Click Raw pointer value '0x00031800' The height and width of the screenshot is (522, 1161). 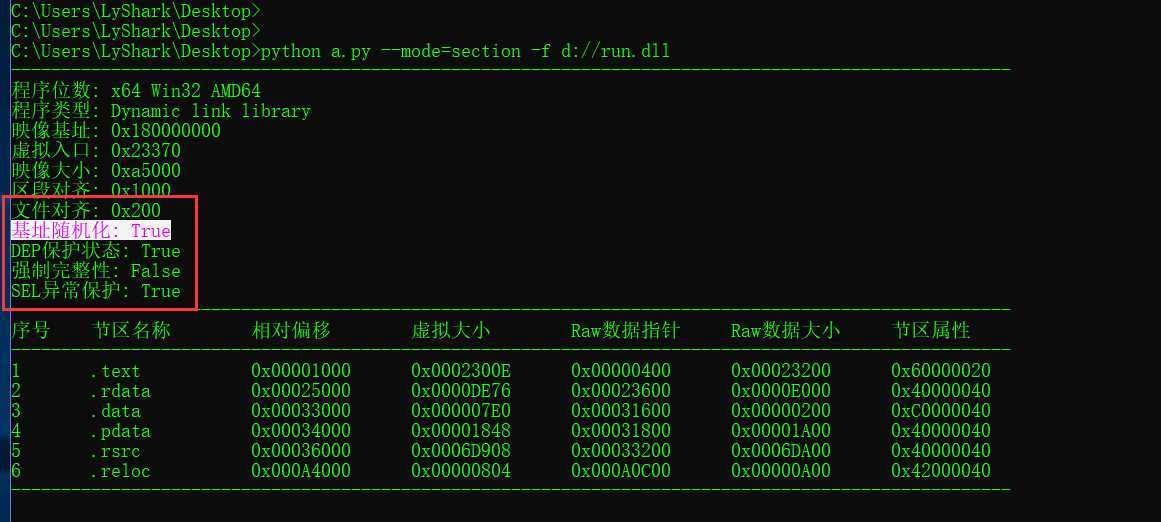click(x=620, y=431)
